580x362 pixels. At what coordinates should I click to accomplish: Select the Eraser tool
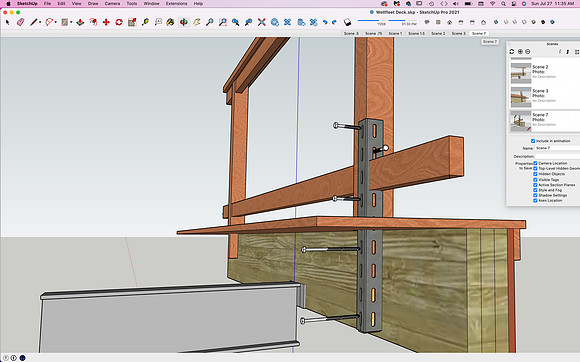pos(21,23)
